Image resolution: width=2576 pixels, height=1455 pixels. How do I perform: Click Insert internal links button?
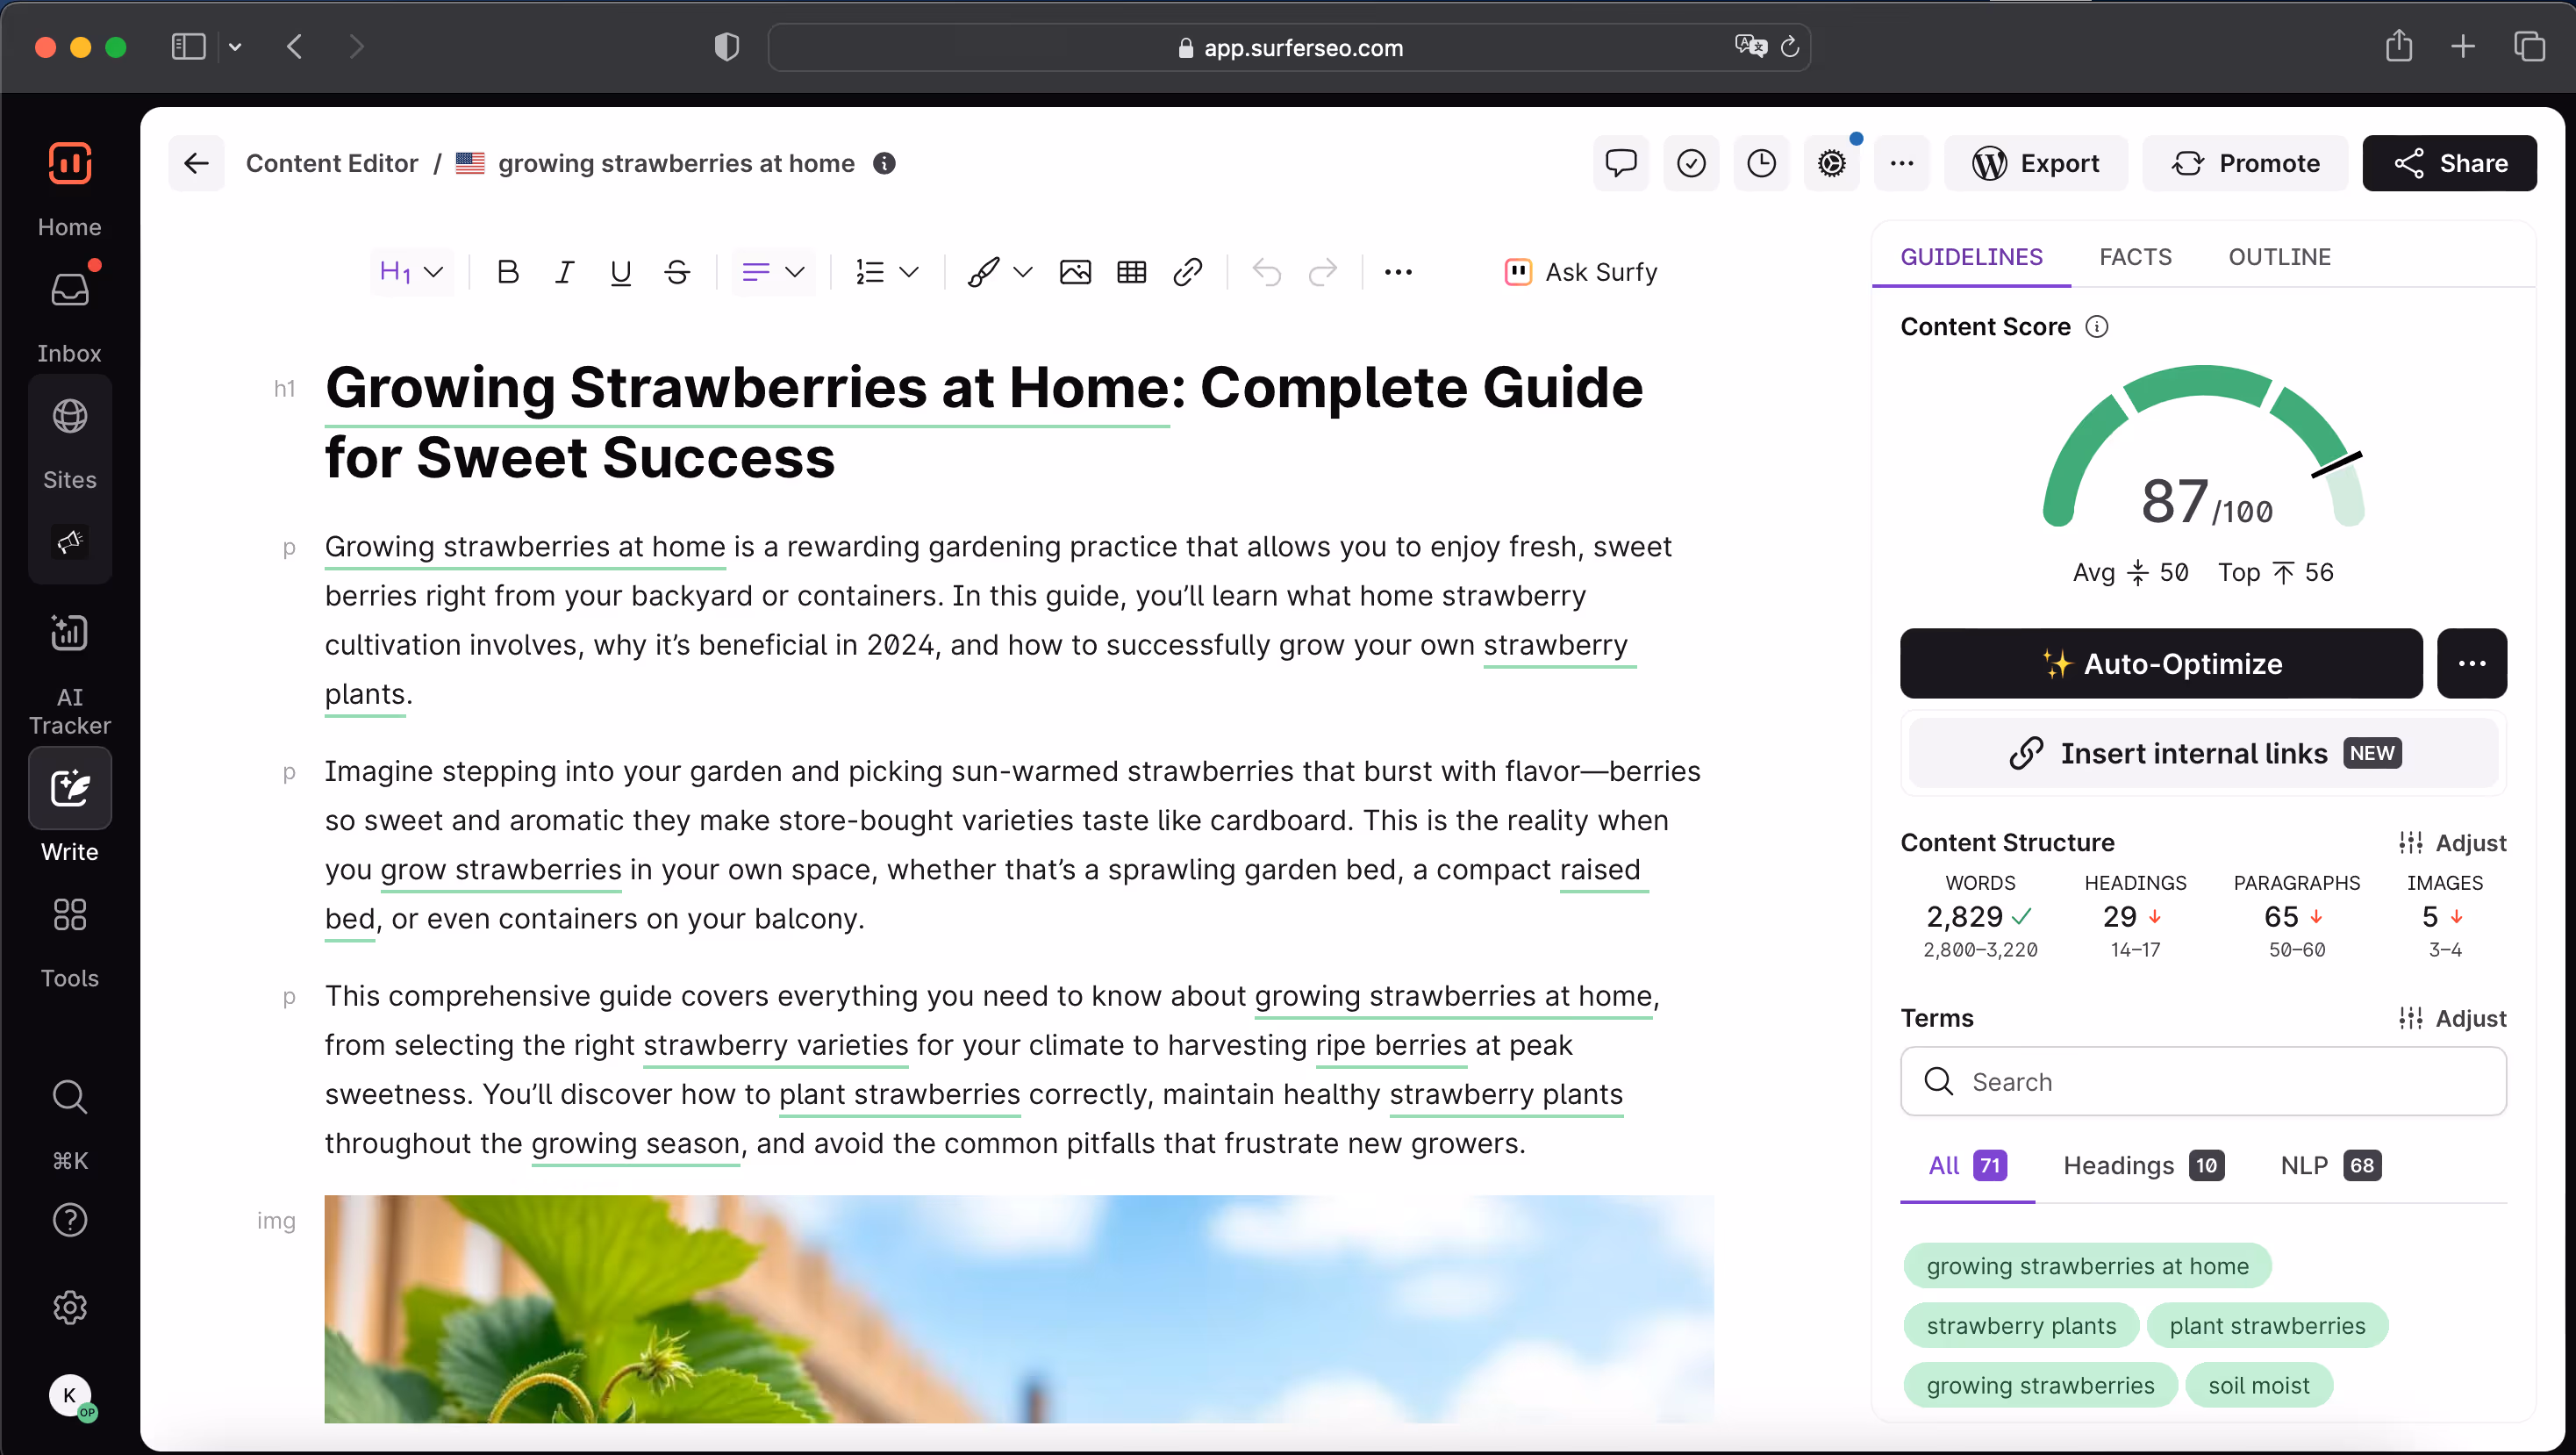pyautogui.click(x=2203, y=753)
